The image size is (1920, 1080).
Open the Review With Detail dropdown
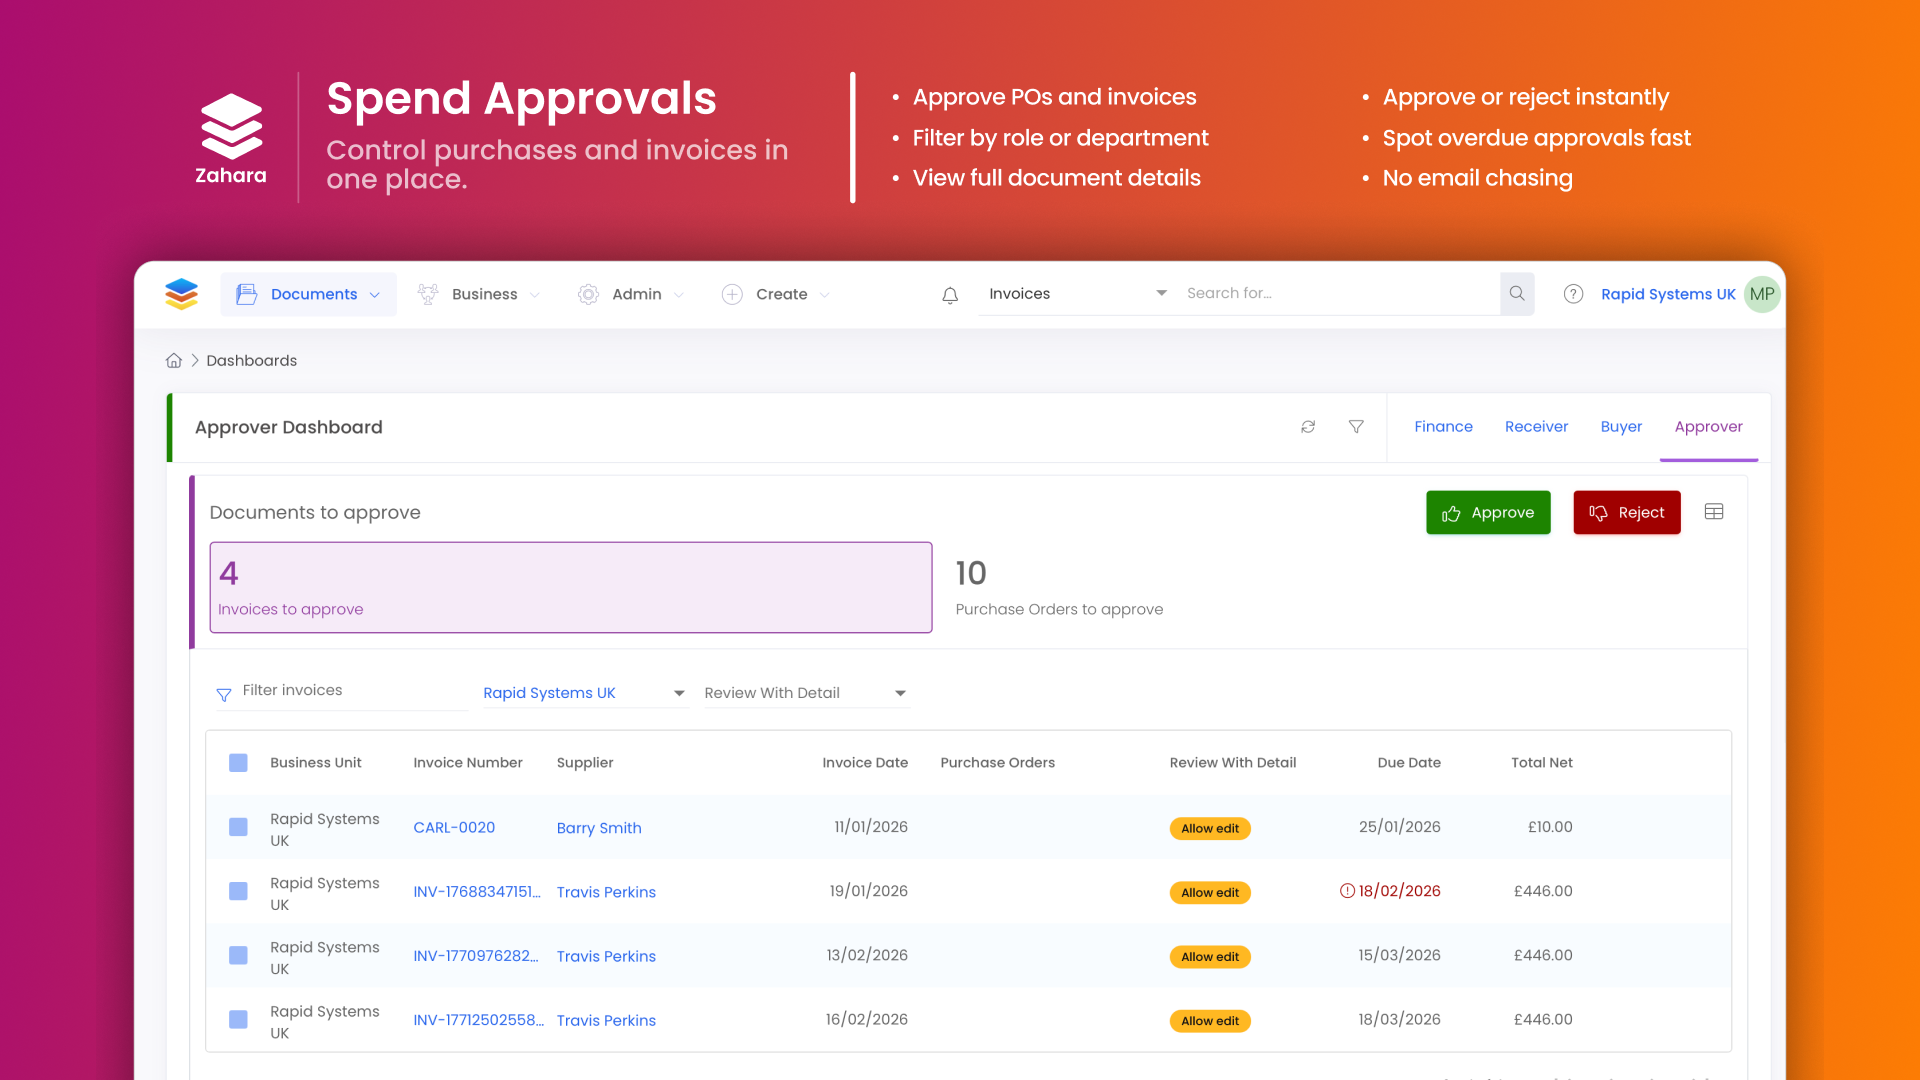[806, 693]
